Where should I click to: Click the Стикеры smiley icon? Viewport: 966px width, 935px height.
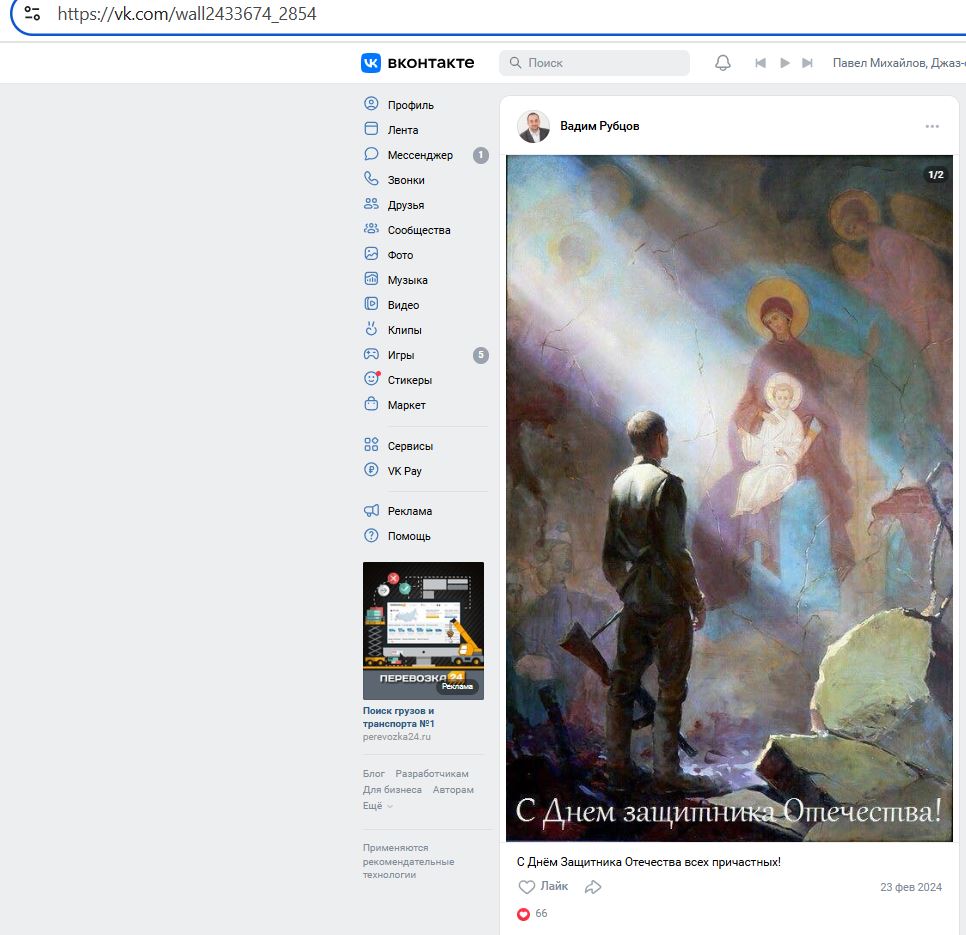pyautogui.click(x=371, y=378)
